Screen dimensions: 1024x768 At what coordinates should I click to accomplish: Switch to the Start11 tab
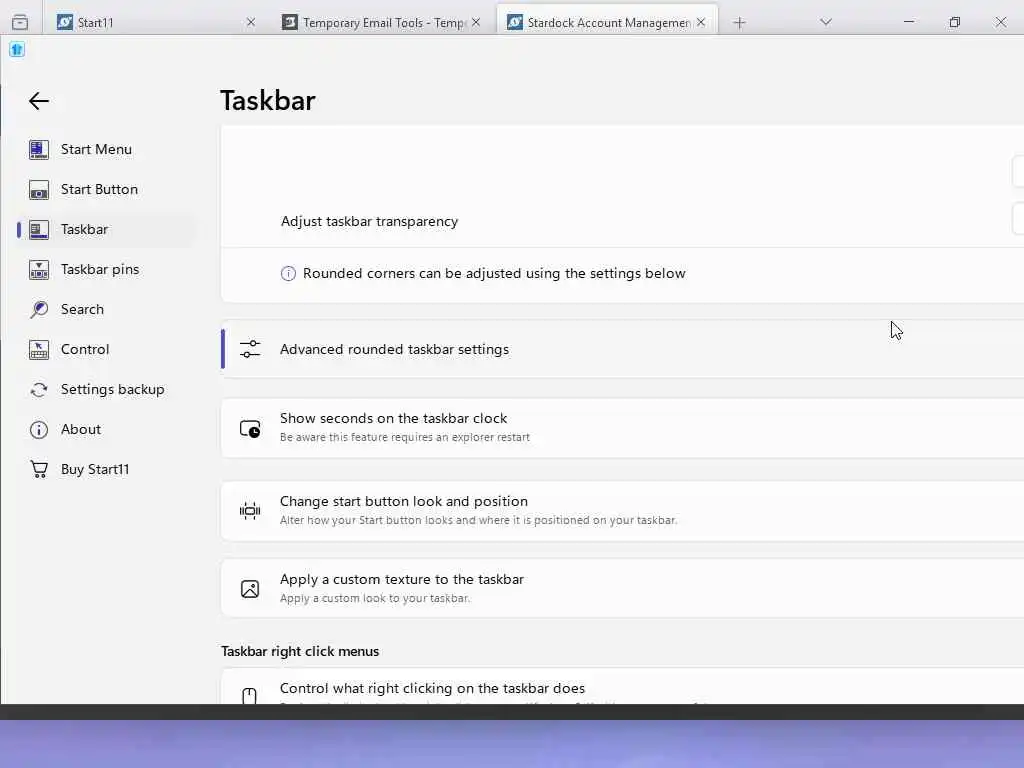coord(153,22)
